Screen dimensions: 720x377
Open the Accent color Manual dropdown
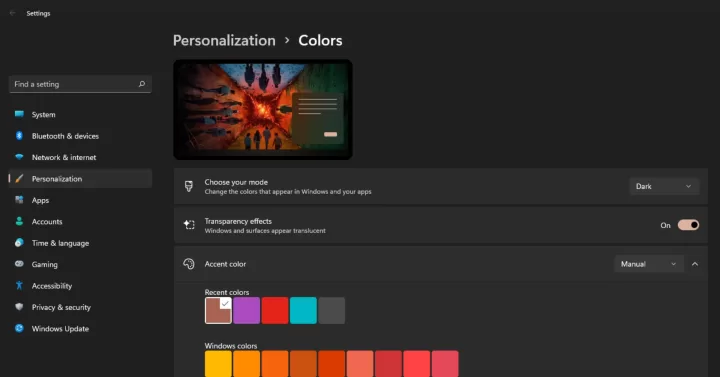(x=649, y=264)
